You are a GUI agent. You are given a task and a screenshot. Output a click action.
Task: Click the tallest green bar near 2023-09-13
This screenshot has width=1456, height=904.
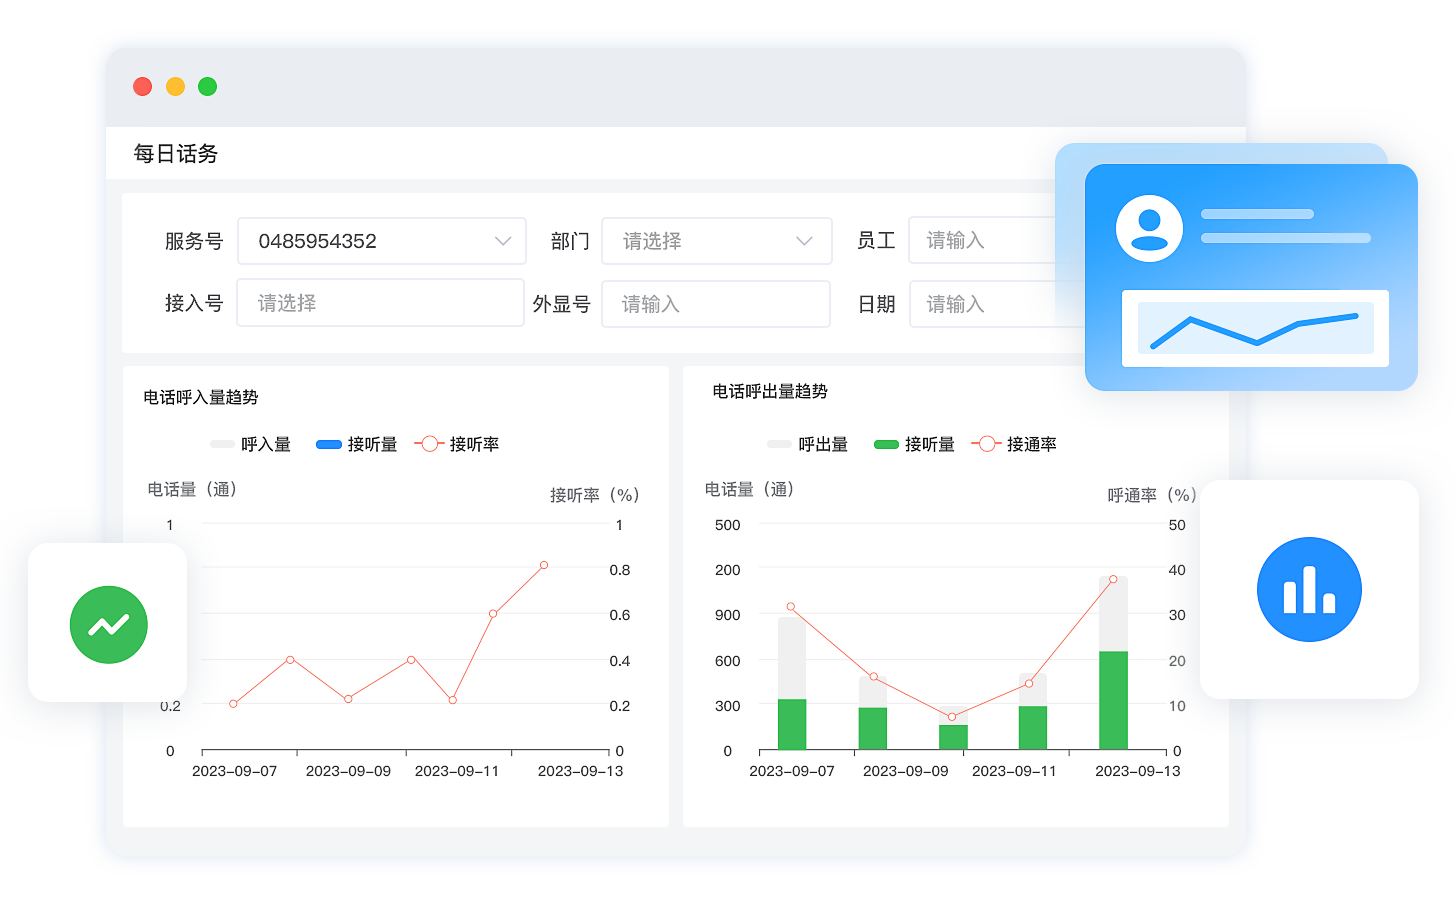coord(1113,700)
